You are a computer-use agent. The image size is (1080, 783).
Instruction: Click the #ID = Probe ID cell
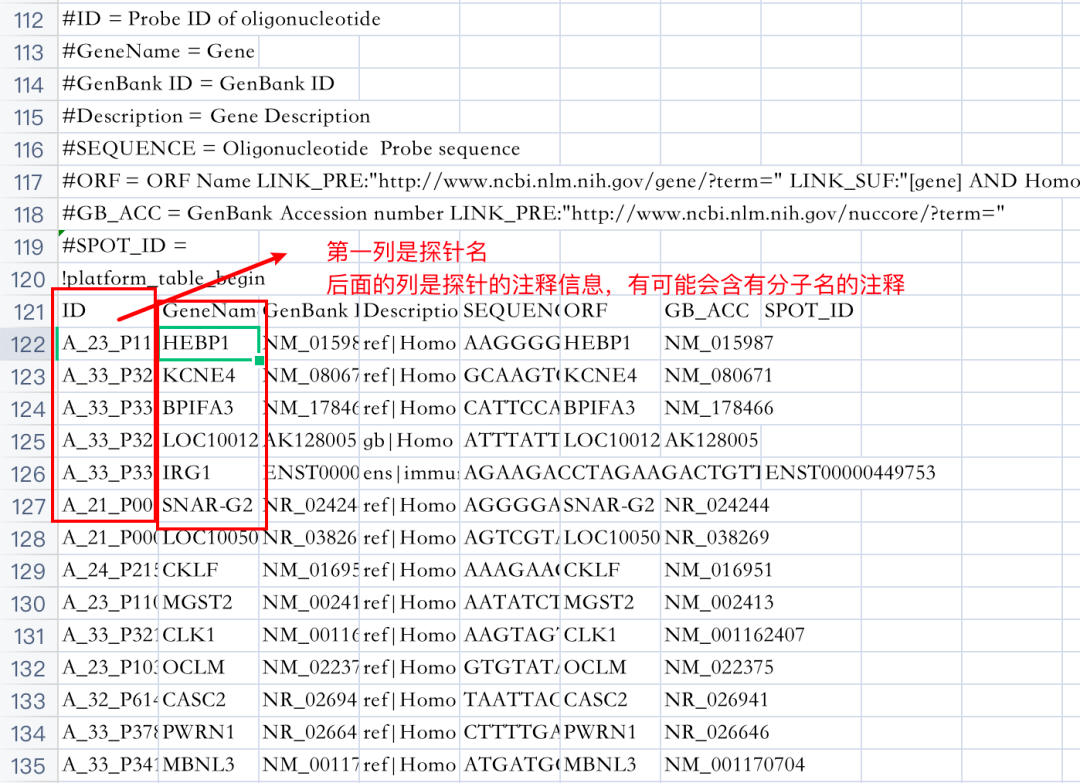click(x=221, y=19)
